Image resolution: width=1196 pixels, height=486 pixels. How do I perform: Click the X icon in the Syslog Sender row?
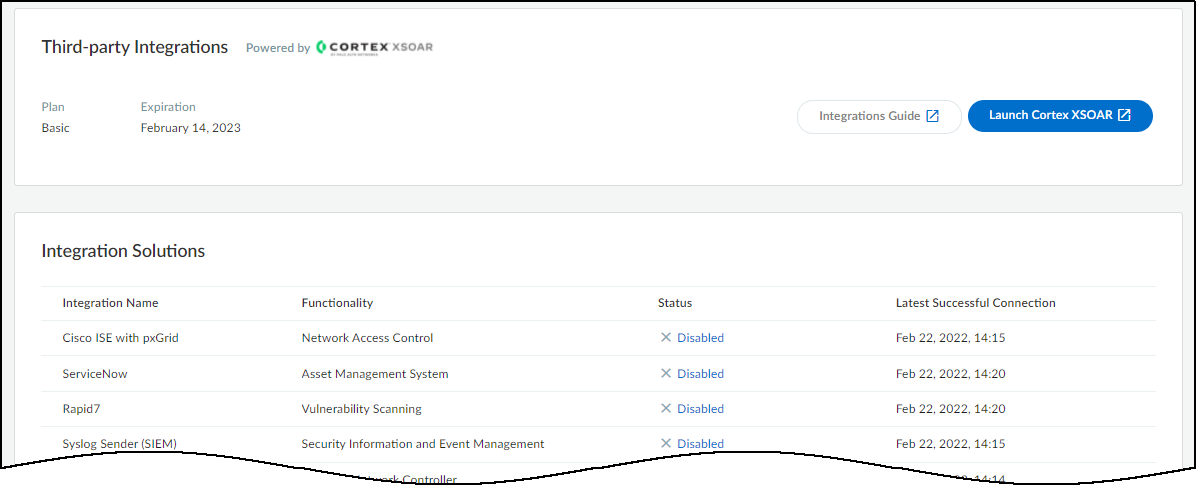(x=666, y=444)
